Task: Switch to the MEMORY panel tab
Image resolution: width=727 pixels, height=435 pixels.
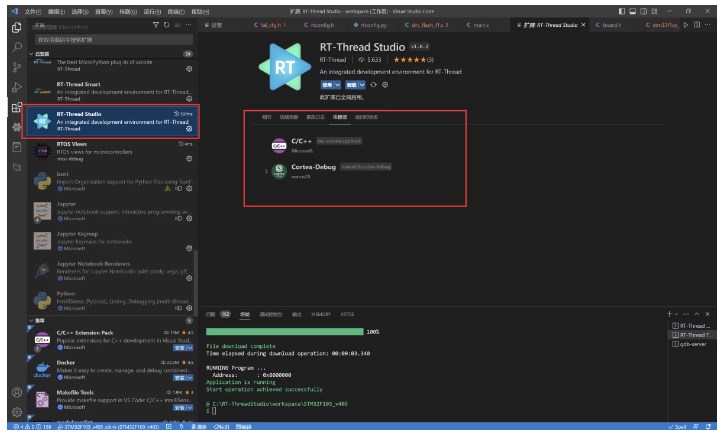Action: coord(321,314)
